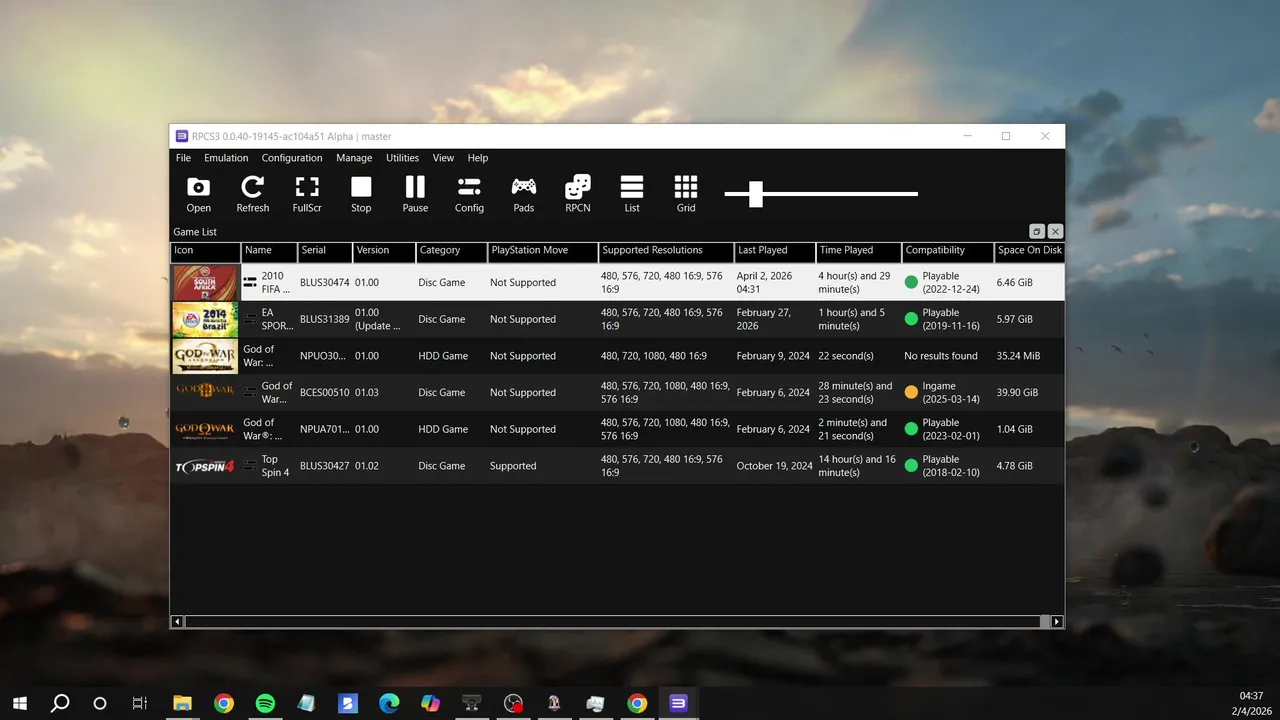The width and height of the screenshot is (1280, 720).
Task: Open the File menu
Action: [x=183, y=158]
